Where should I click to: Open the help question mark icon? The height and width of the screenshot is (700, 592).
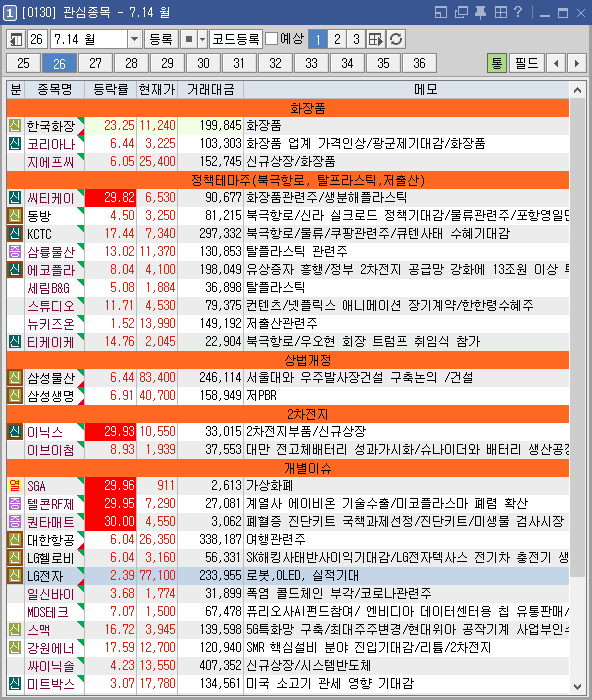pyautogui.click(x=518, y=12)
